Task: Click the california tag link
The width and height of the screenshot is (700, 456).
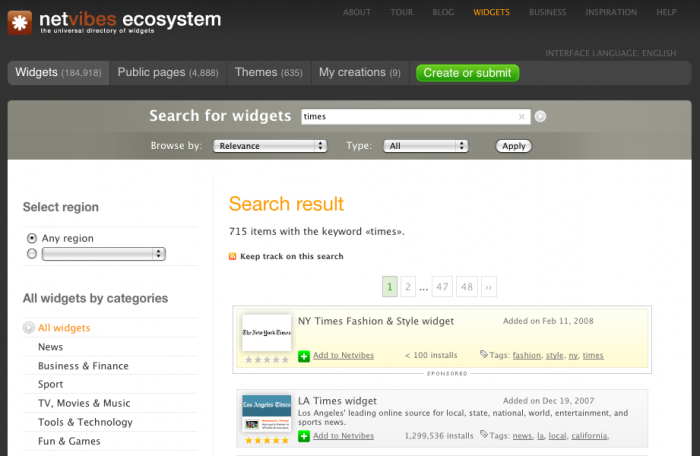Action: point(589,436)
